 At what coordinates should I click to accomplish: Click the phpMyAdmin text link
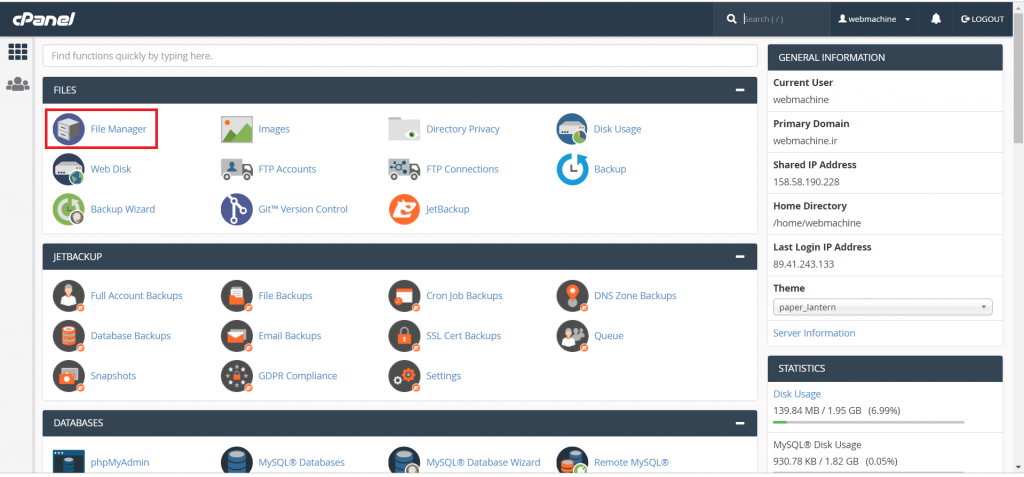[x=120, y=462]
